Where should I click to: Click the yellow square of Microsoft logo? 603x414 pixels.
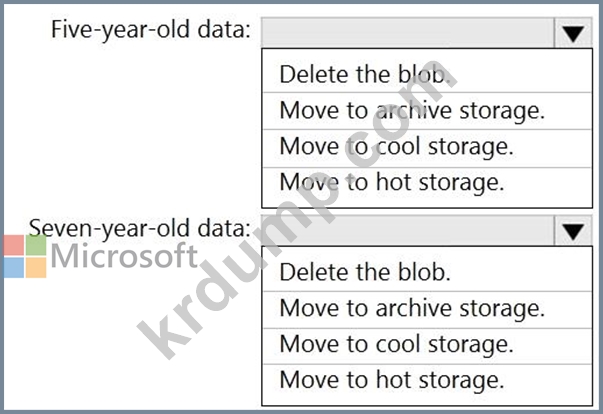pos(36,268)
